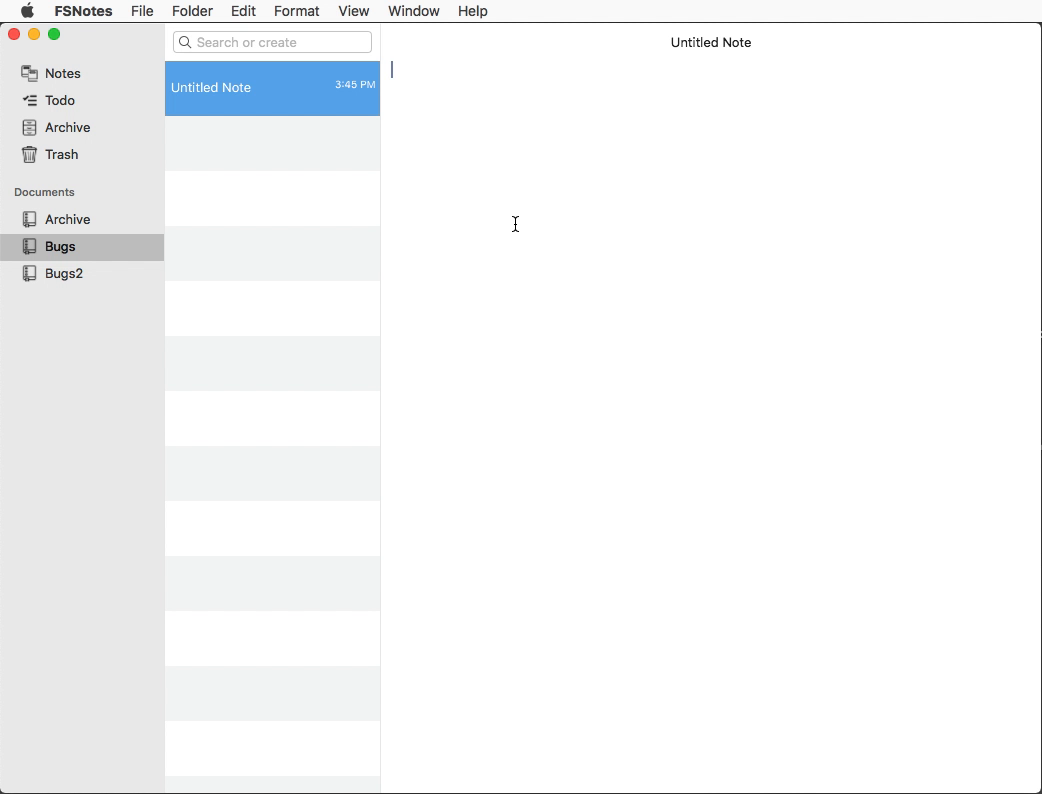
Task: Minimize the FSNotes window
Action: point(34,34)
